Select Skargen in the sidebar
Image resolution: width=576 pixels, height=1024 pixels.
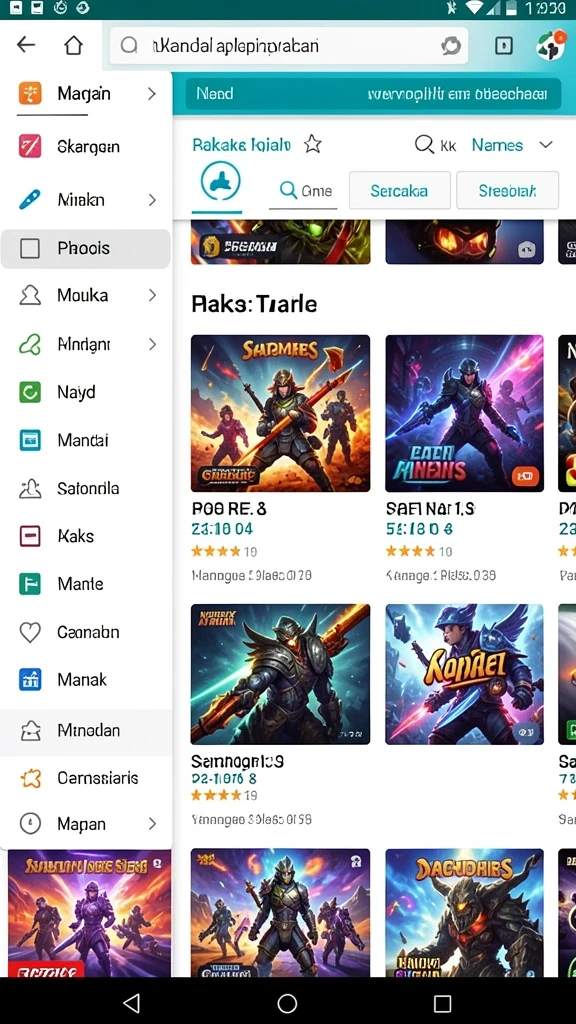[x=88, y=146]
